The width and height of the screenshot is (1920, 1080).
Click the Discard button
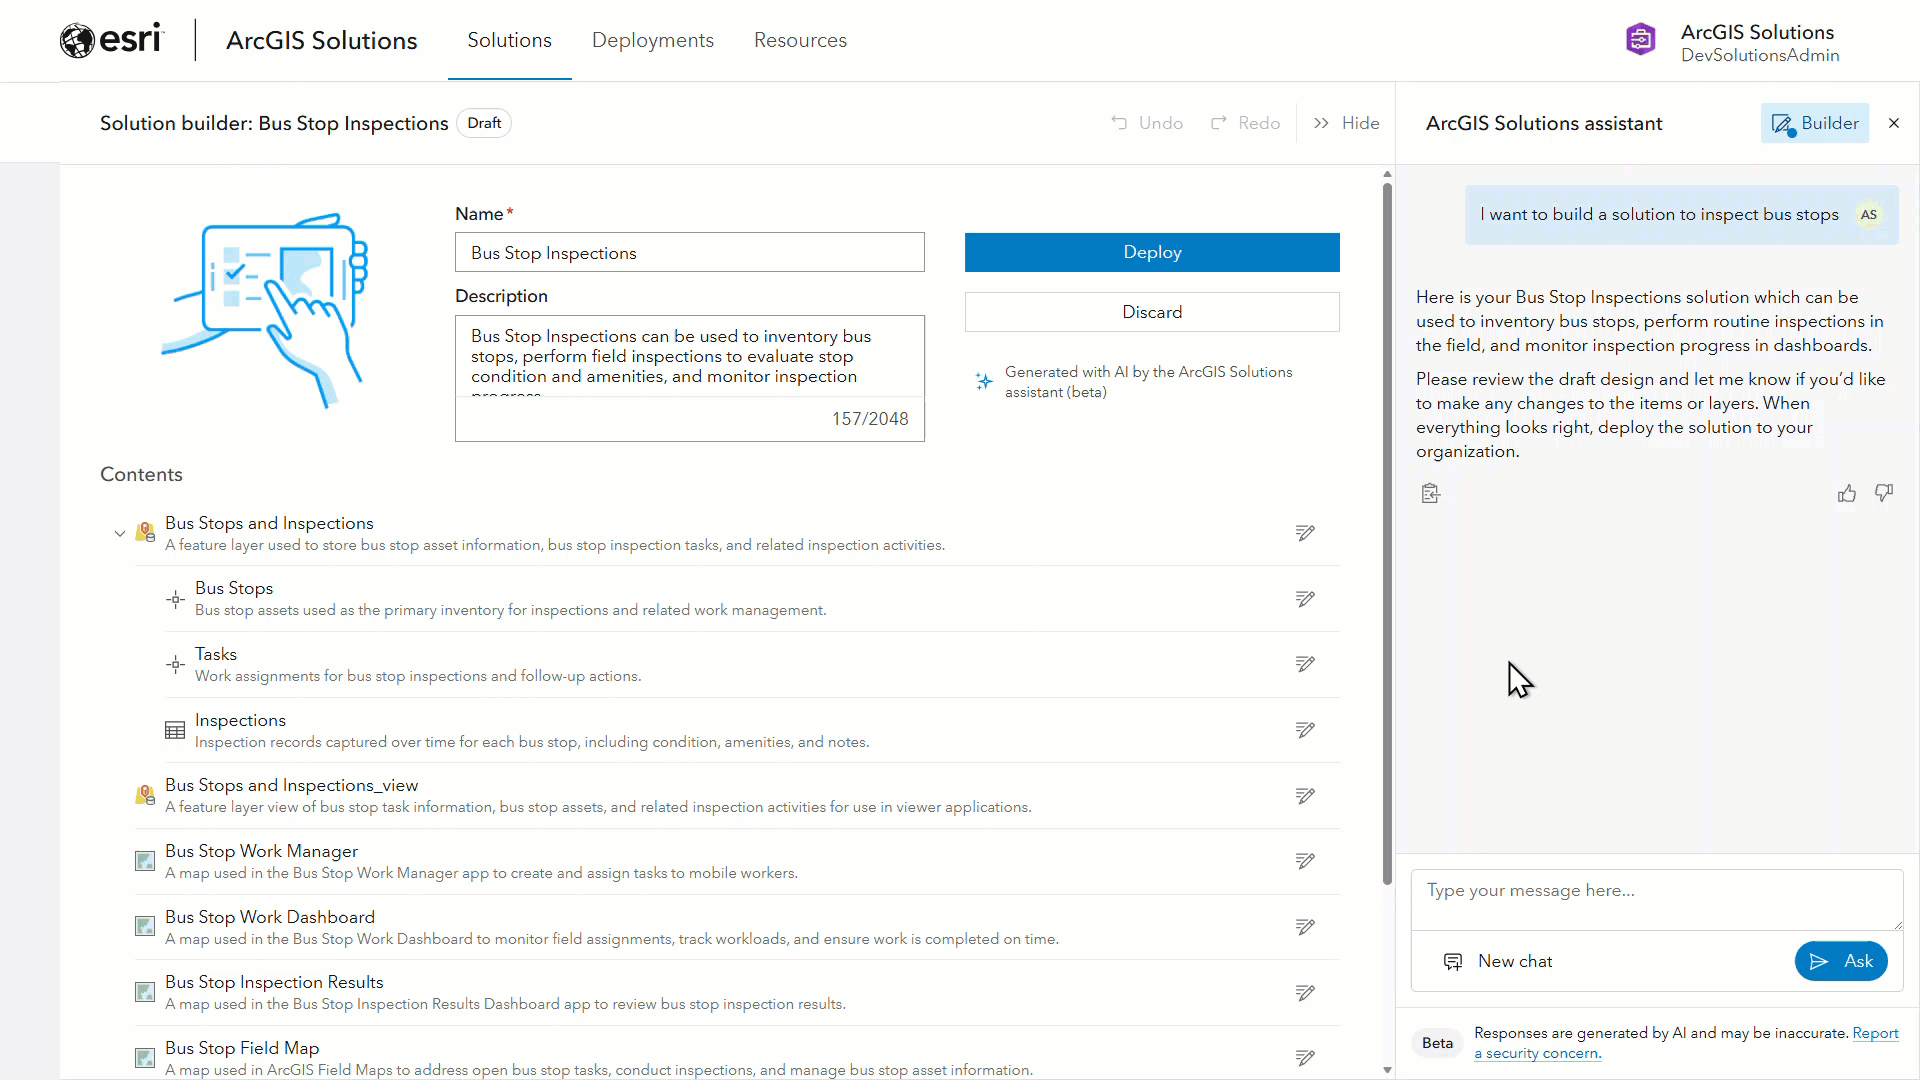(x=1152, y=312)
